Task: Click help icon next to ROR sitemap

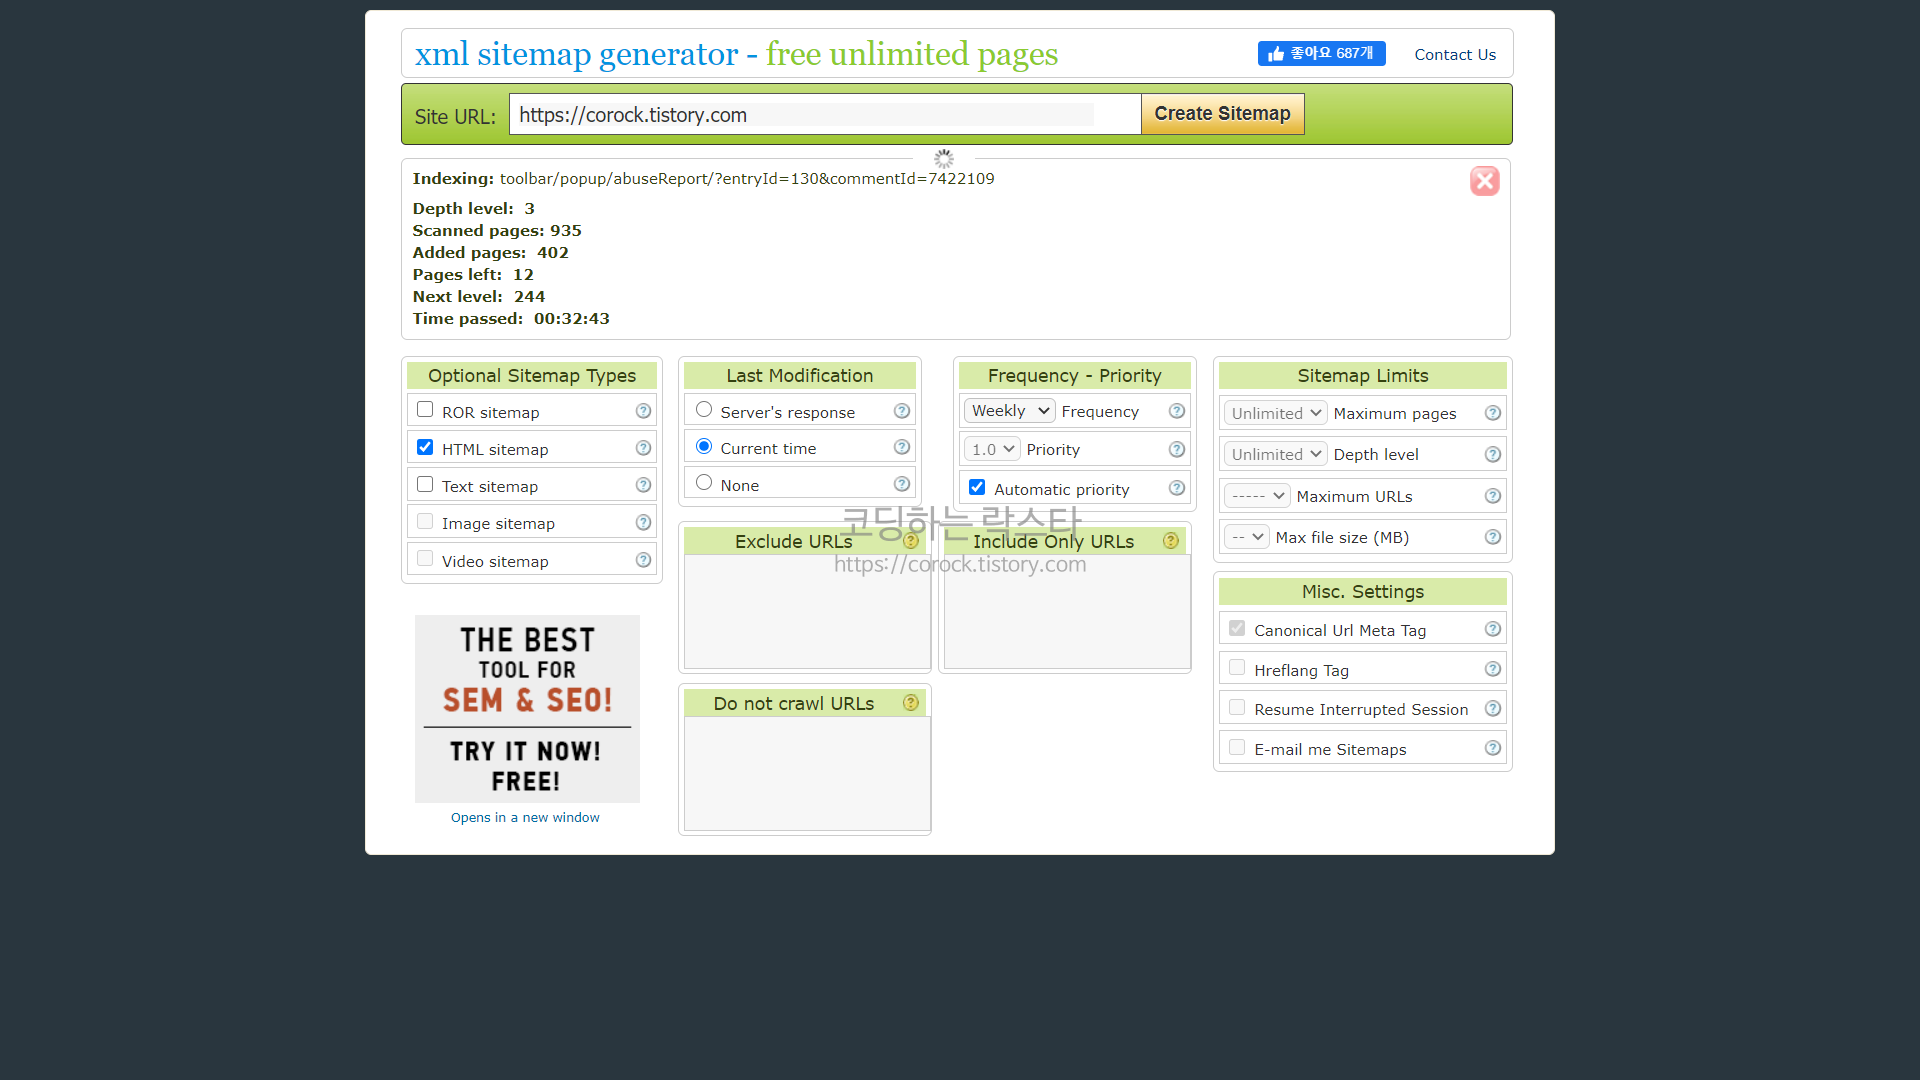Action: pos(643,411)
